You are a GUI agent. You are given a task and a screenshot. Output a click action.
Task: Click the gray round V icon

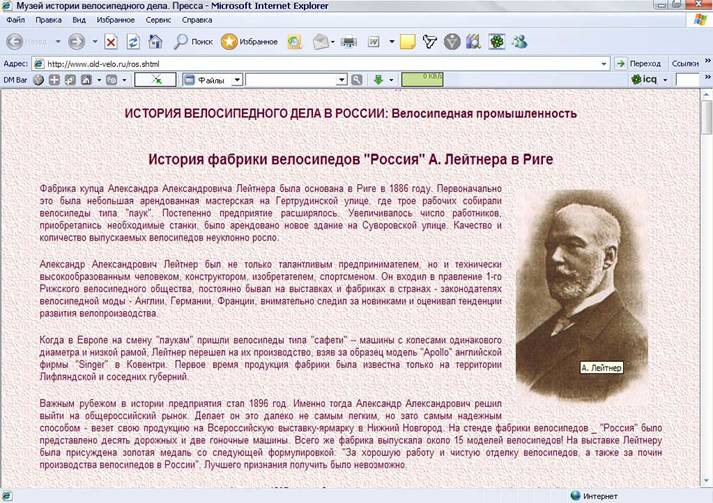pyautogui.click(x=452, y=42)
